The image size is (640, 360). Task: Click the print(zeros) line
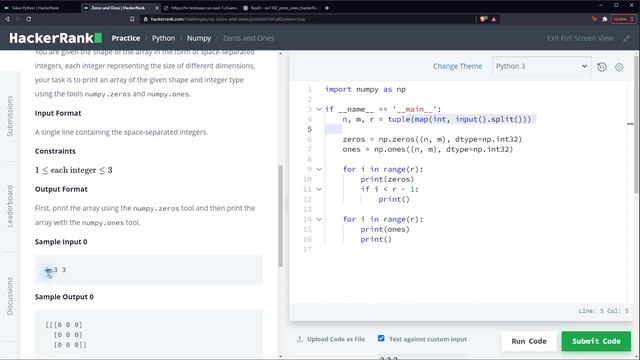[387, 179]
